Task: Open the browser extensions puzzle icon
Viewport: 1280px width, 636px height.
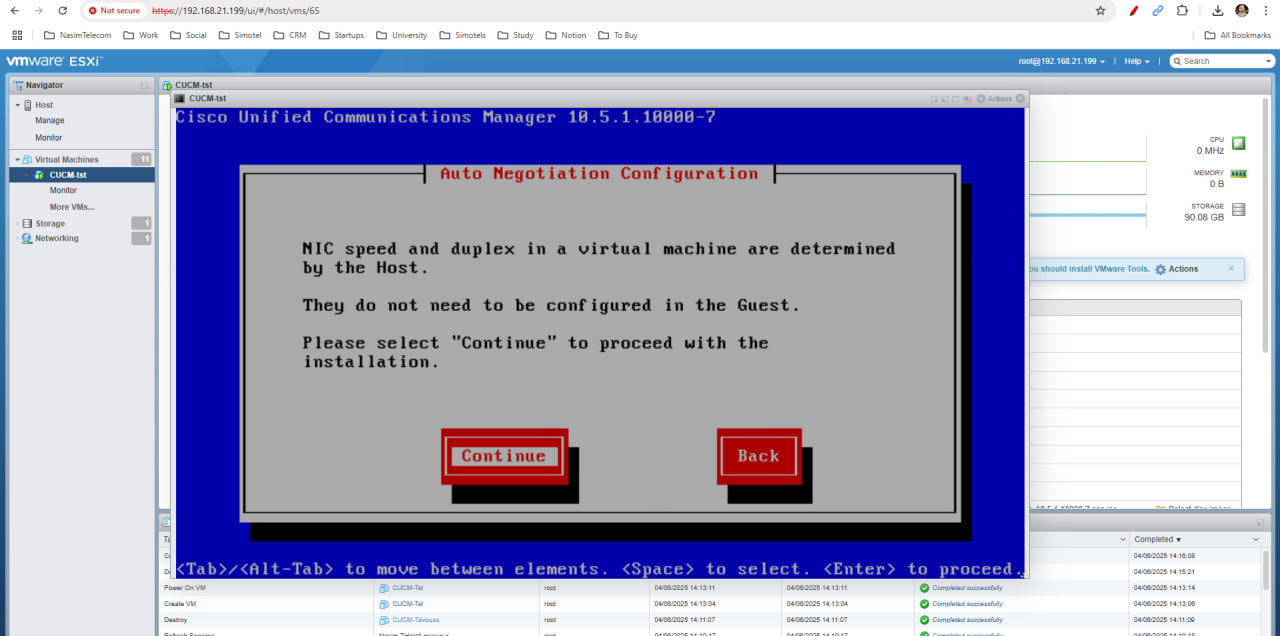Action: pyautogui.click(x=1182, y=11)
